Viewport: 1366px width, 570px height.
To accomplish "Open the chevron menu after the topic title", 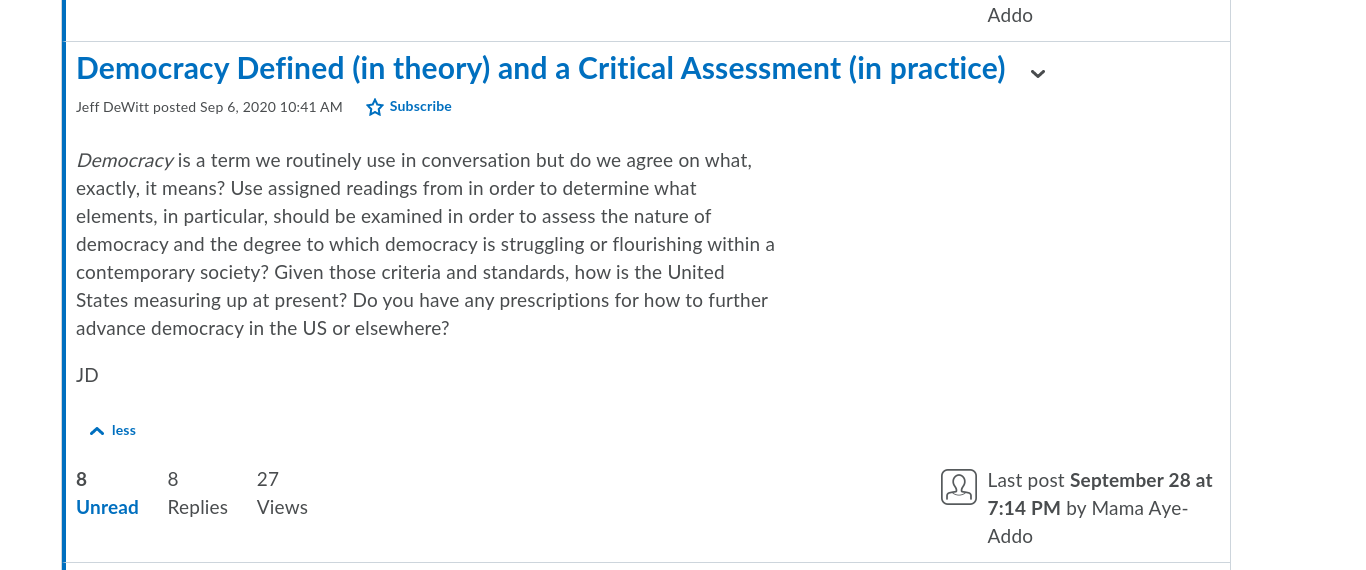I will pyautogui.click(x=1038, y=73).
